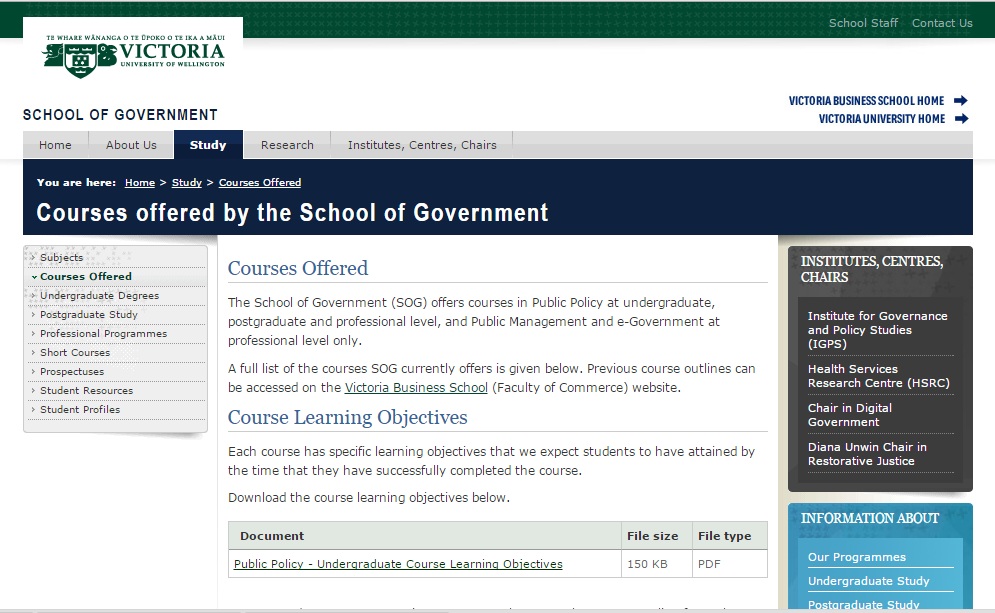Click Home in the breadcrumb trail
Image resolution: width=995 pixels, height=613 pixels.
click(140, 183)
